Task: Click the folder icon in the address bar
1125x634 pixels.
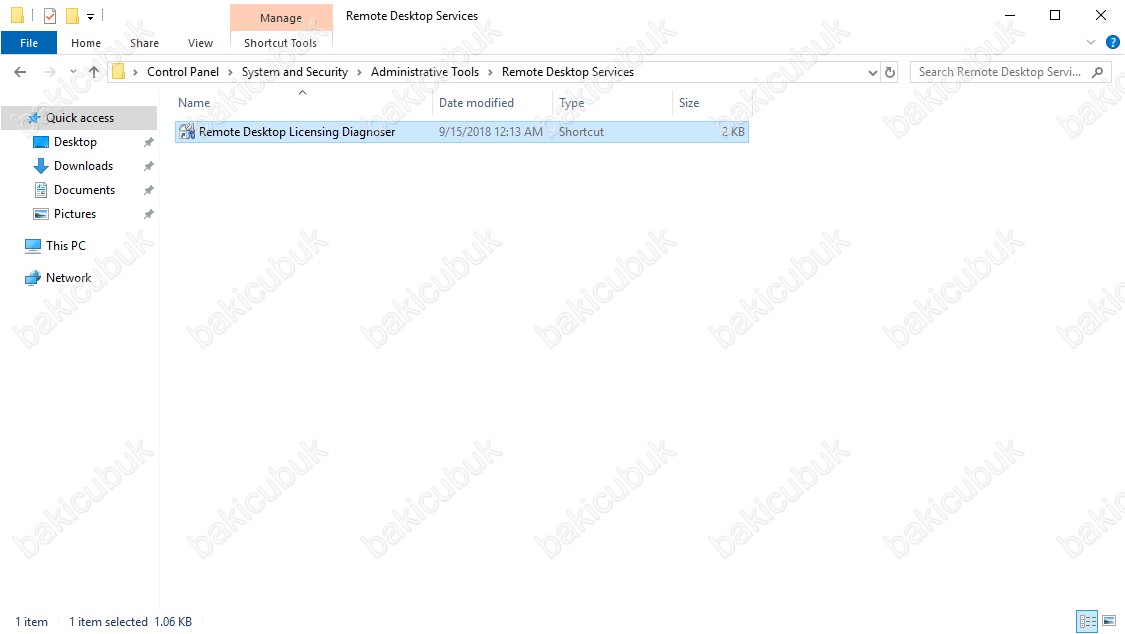Action: coord(118,72)
